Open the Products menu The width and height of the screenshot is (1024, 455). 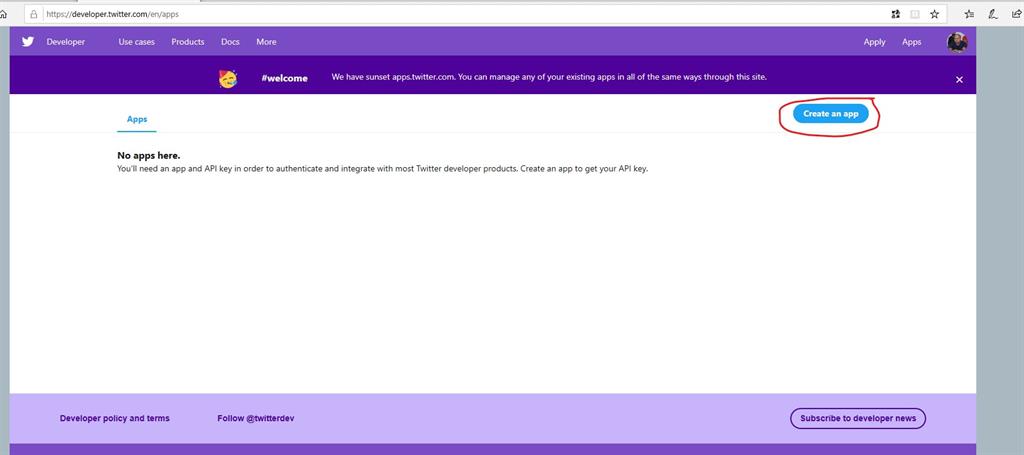point(188,42)
